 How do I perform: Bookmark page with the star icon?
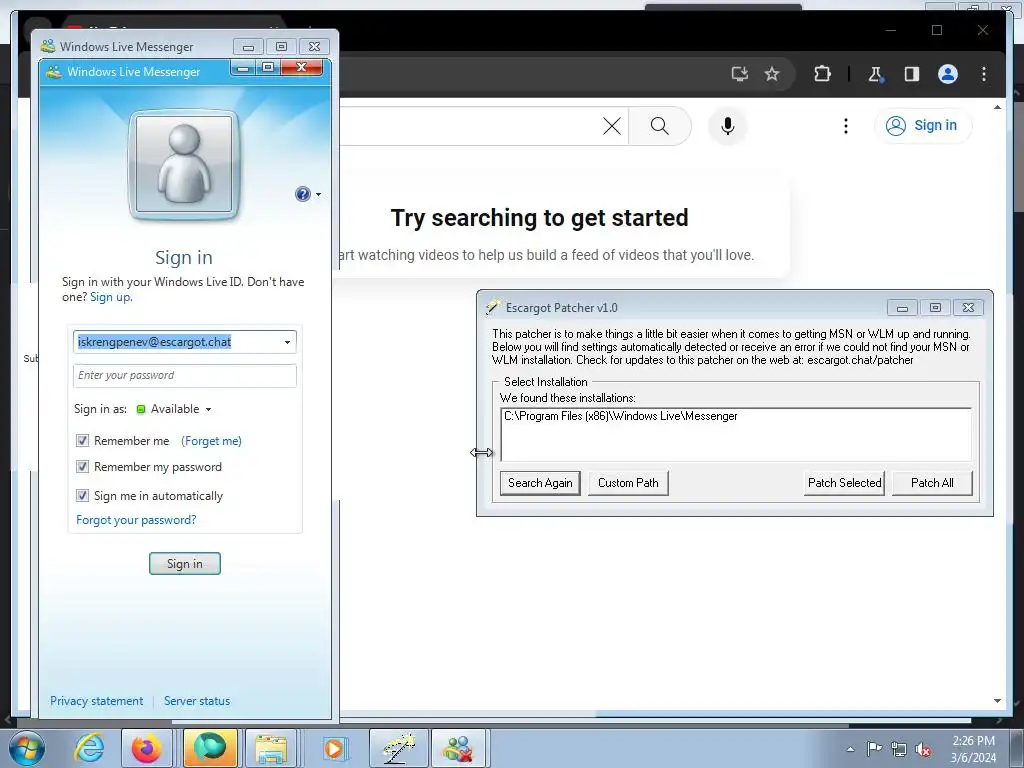click(x=772, y=74)
